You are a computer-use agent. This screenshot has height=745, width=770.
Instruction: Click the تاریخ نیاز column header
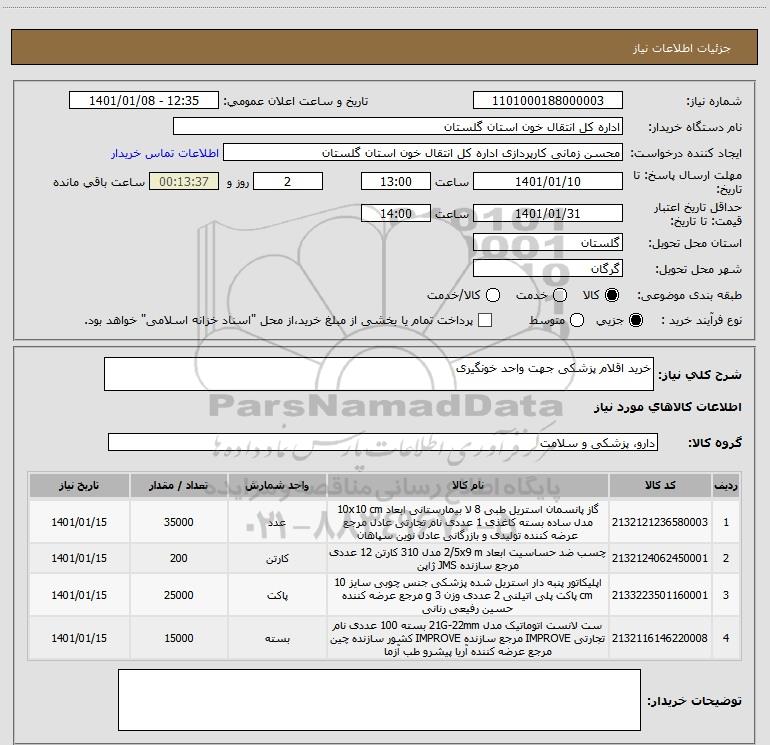(x=79, y=485)
